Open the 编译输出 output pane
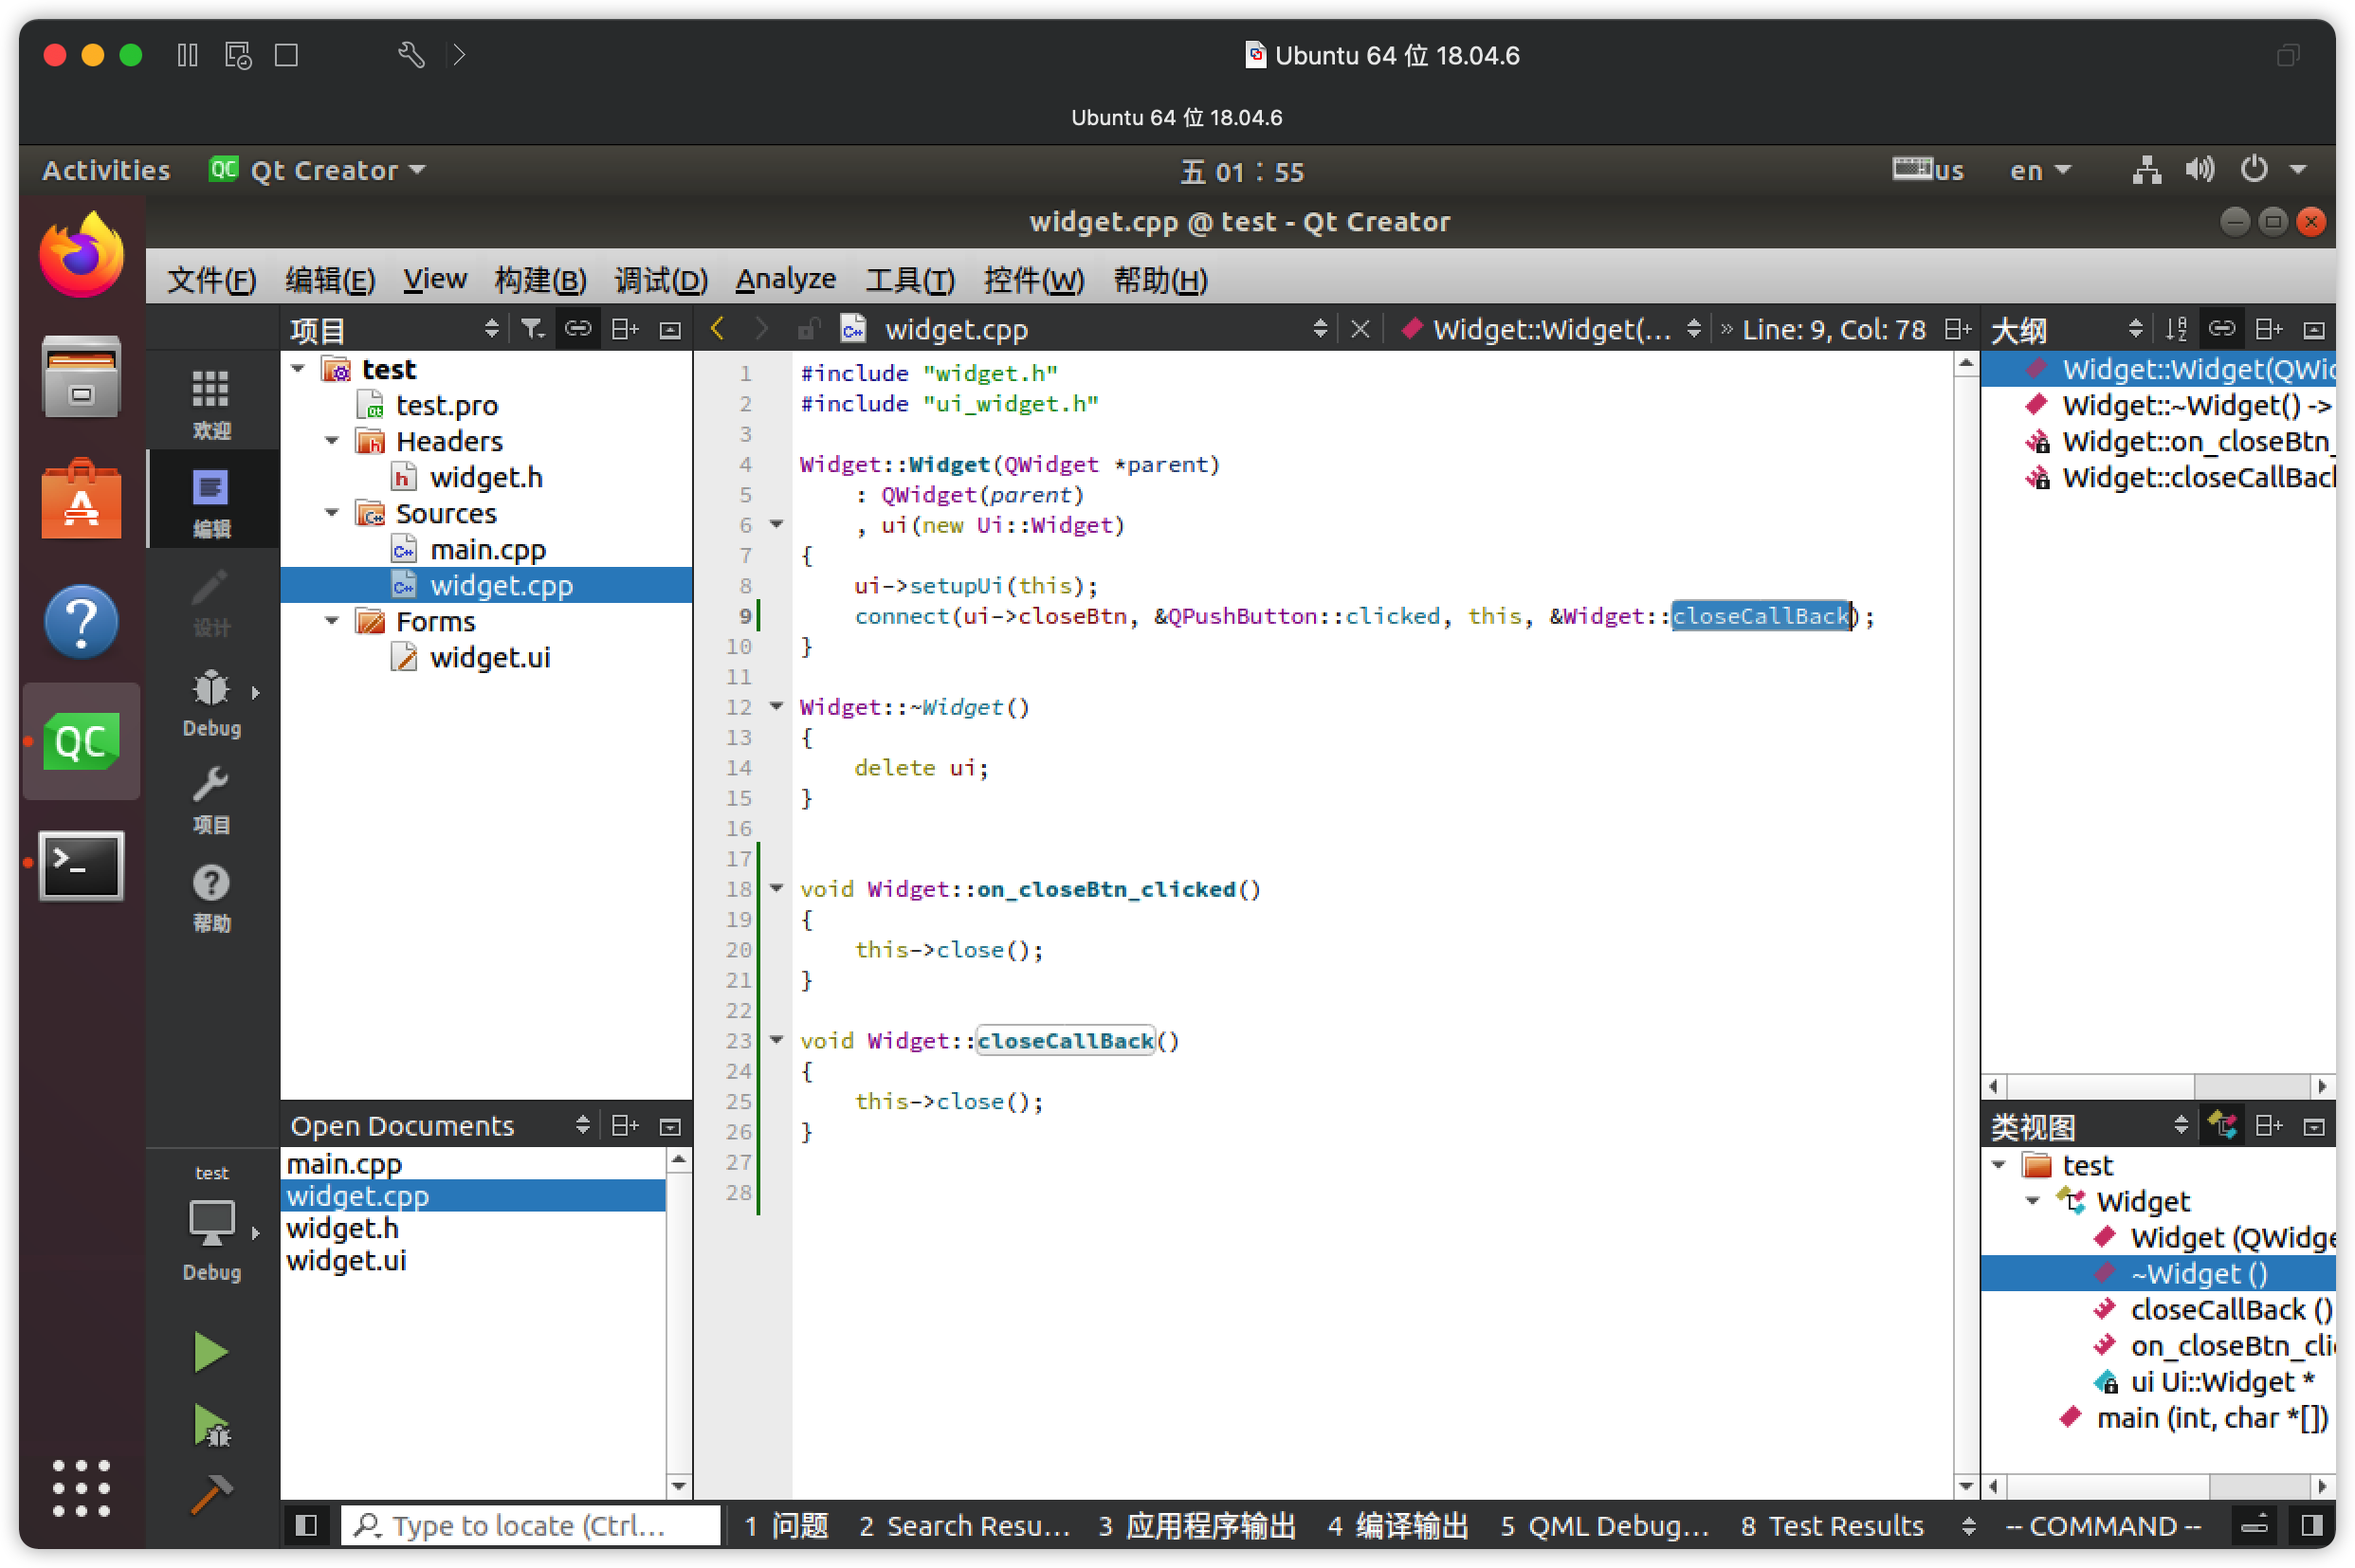Screen dimensions: 2355x1568 click(x=1397, y=1525)
